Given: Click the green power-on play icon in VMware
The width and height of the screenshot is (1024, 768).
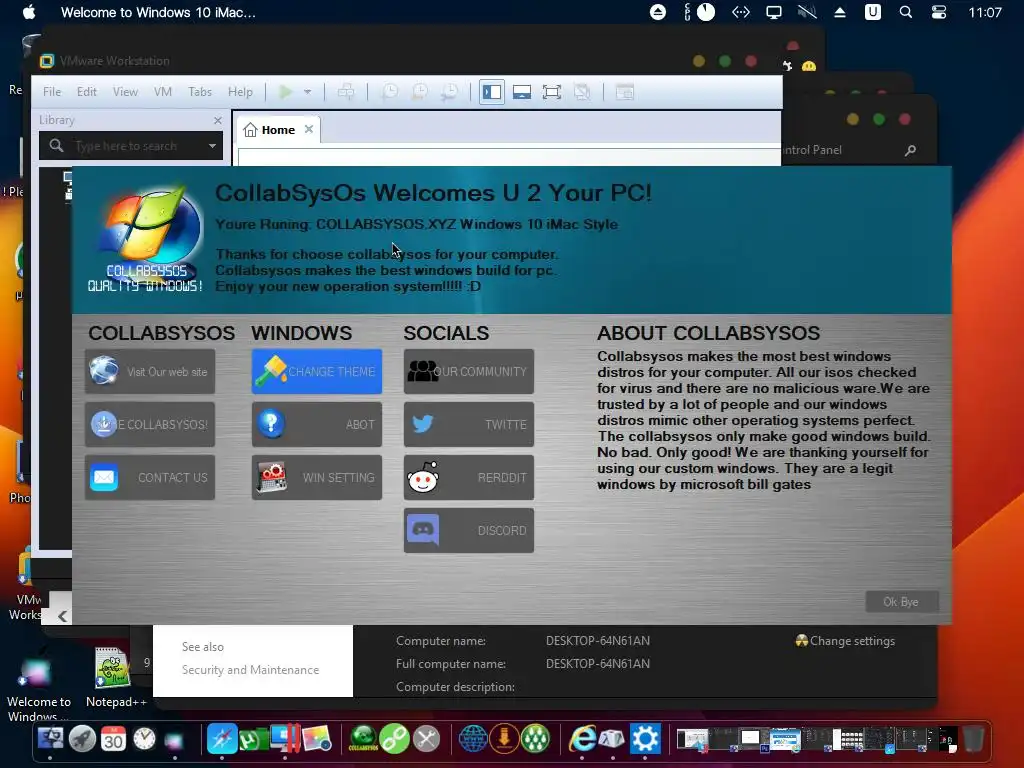Looking at the screenshot, I should (285, 92).
